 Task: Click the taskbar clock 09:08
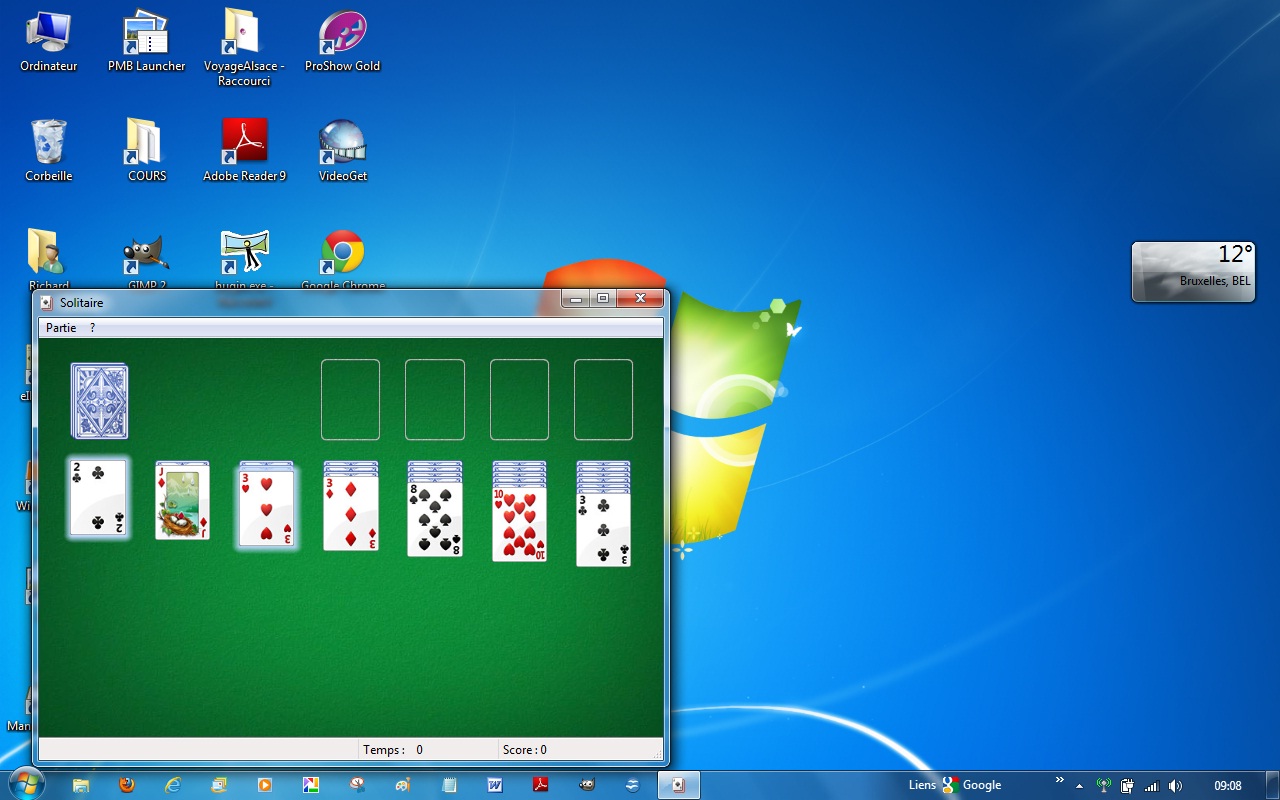pos(1228,786)
